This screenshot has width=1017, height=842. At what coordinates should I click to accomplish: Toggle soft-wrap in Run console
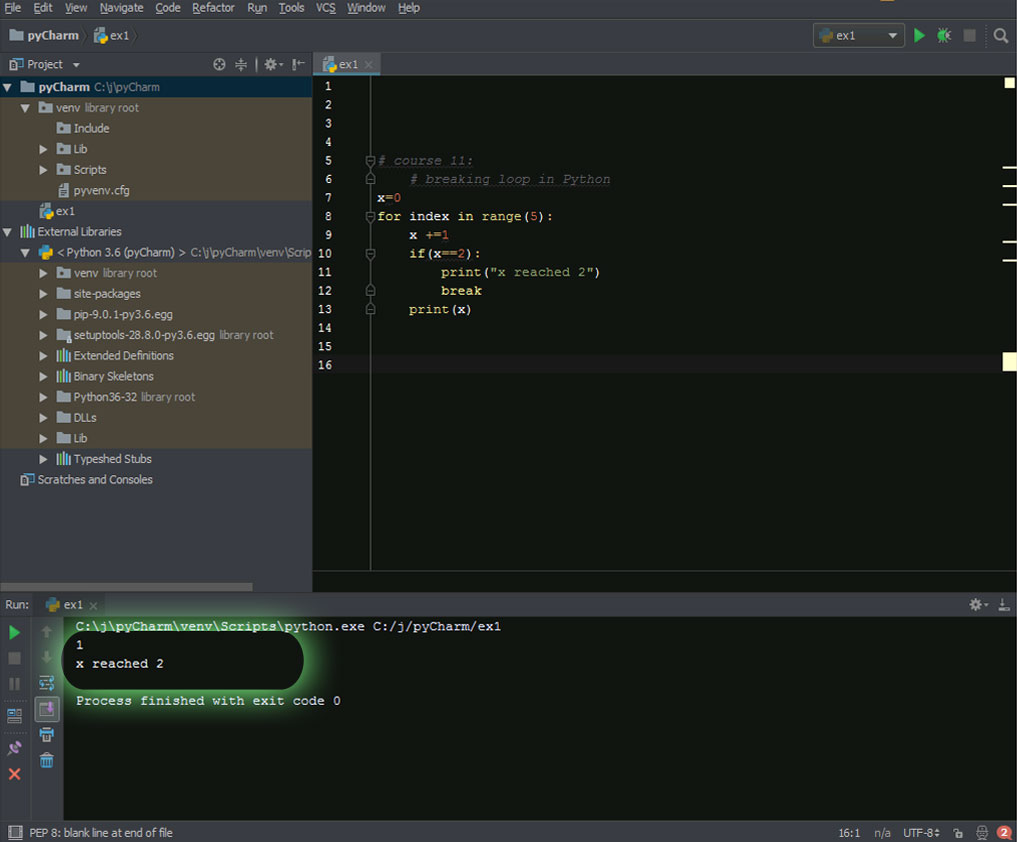coord(47,682)
